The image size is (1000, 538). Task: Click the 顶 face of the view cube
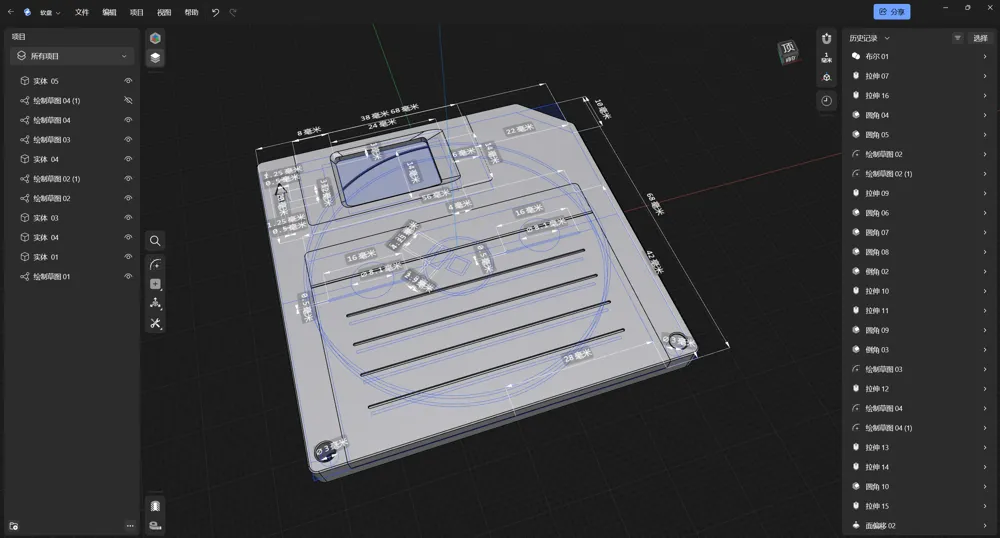click(x=788, y=49)
